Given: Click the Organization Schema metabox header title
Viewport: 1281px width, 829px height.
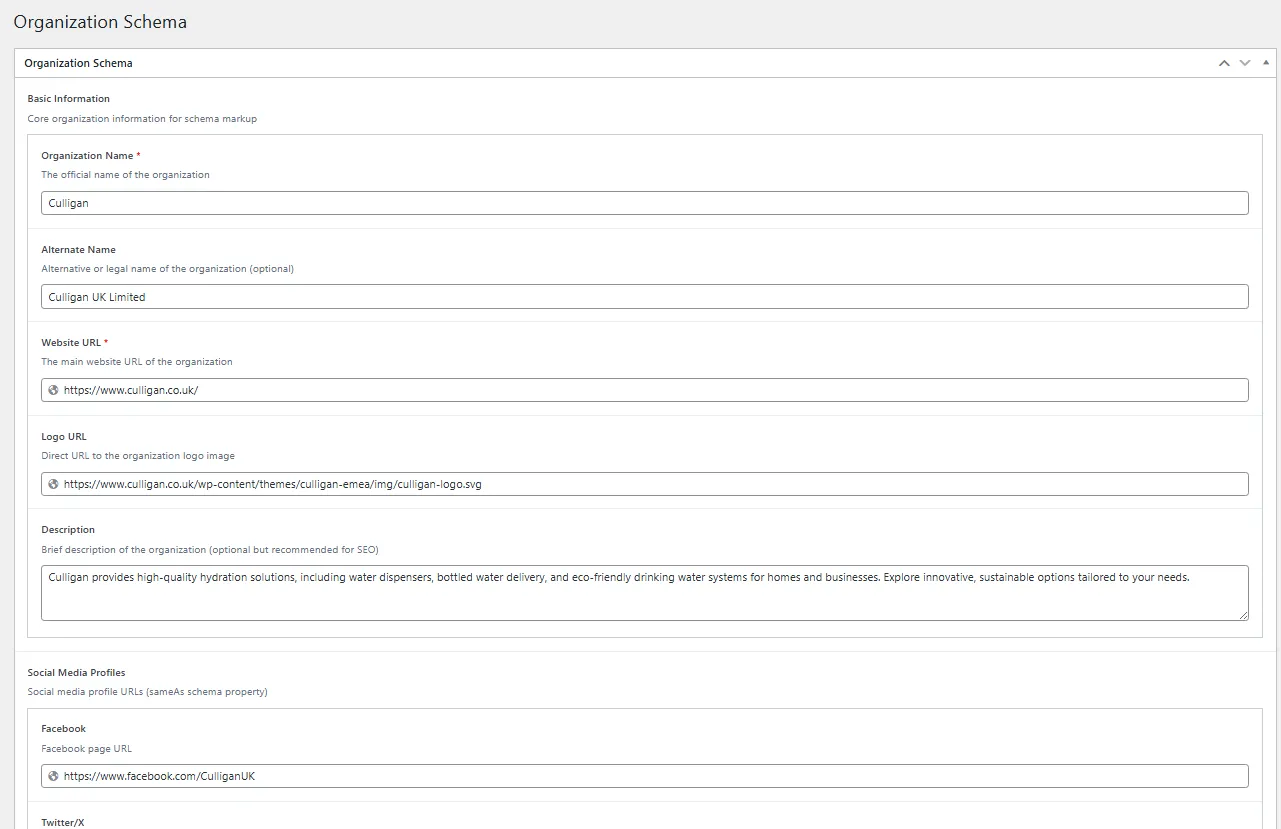Looking at the screenshot, I should pyautogui.click(x=78, y=63).
